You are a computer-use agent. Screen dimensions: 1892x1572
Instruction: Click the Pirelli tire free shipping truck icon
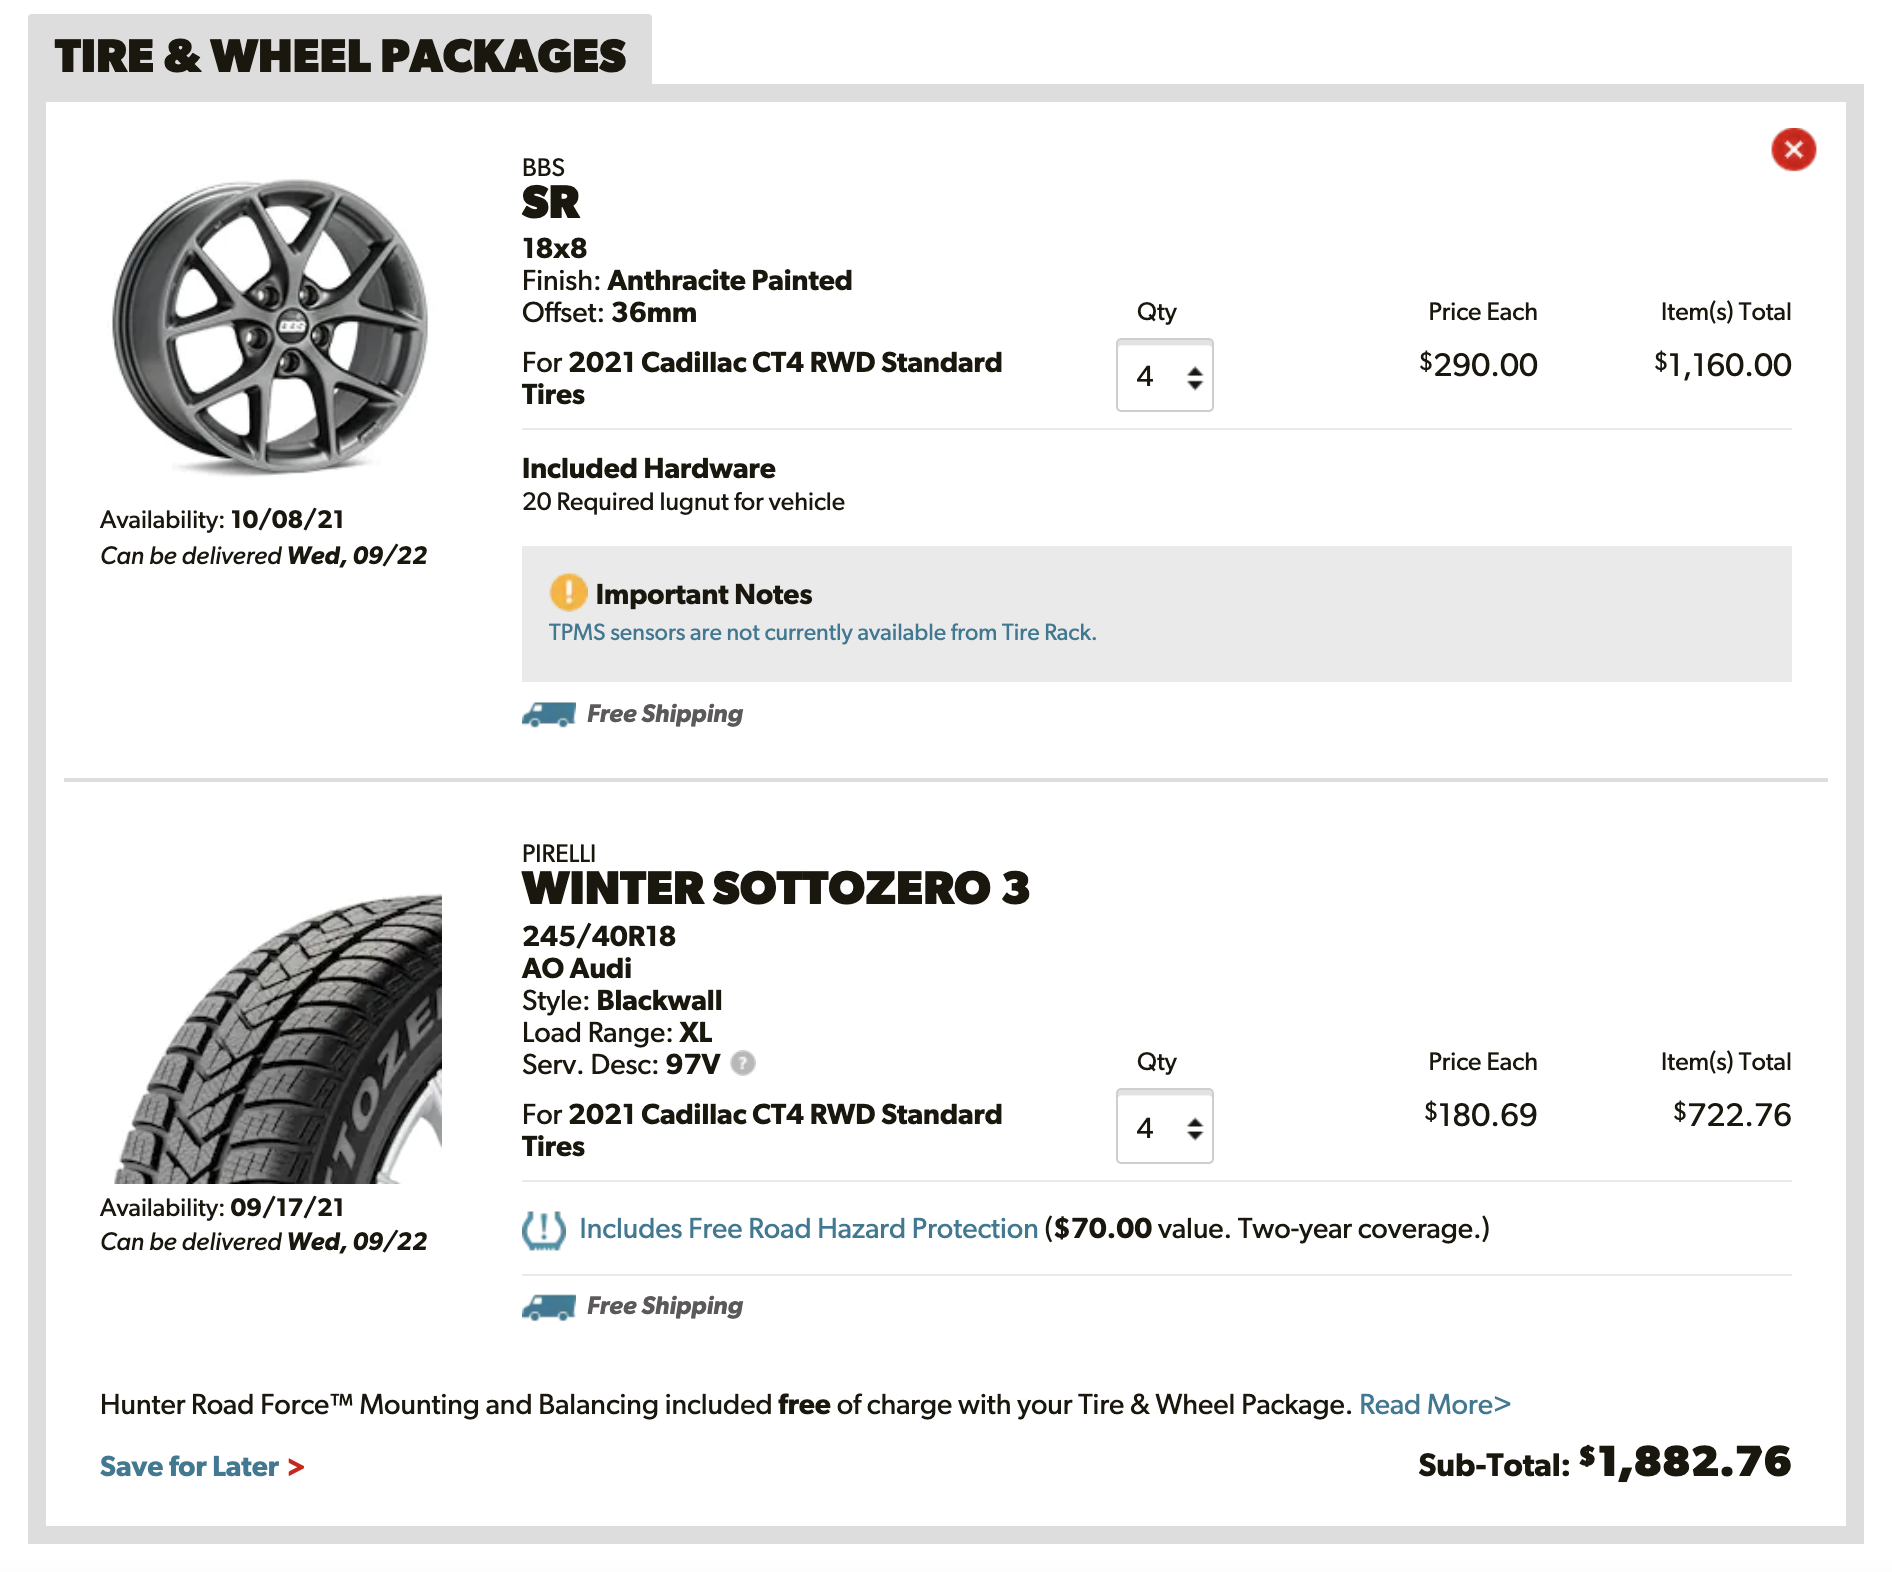pyautogui.click(x=548, y=1306)
